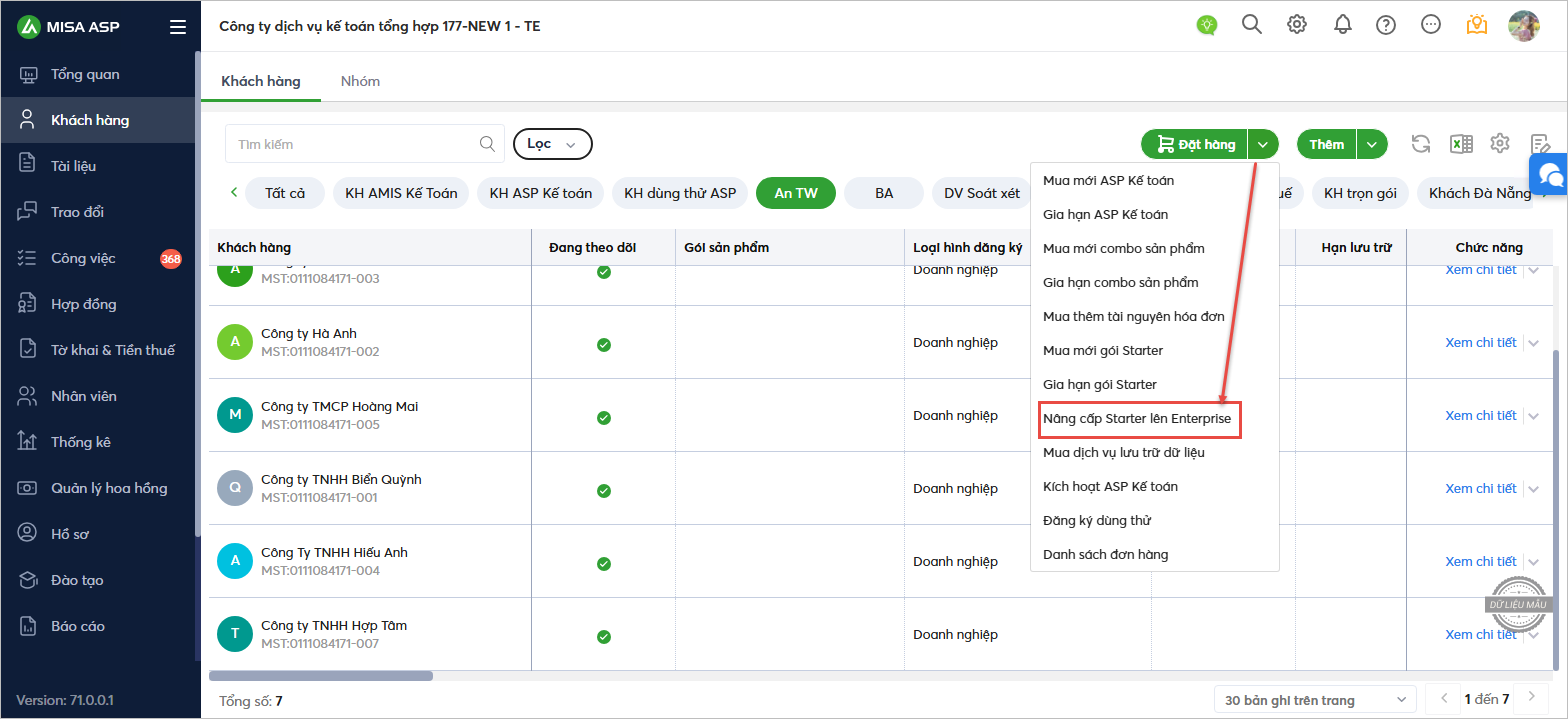1568x719 pixels.
Task: Filter by DV Soát xét chip
Action: tap(982, 193)
